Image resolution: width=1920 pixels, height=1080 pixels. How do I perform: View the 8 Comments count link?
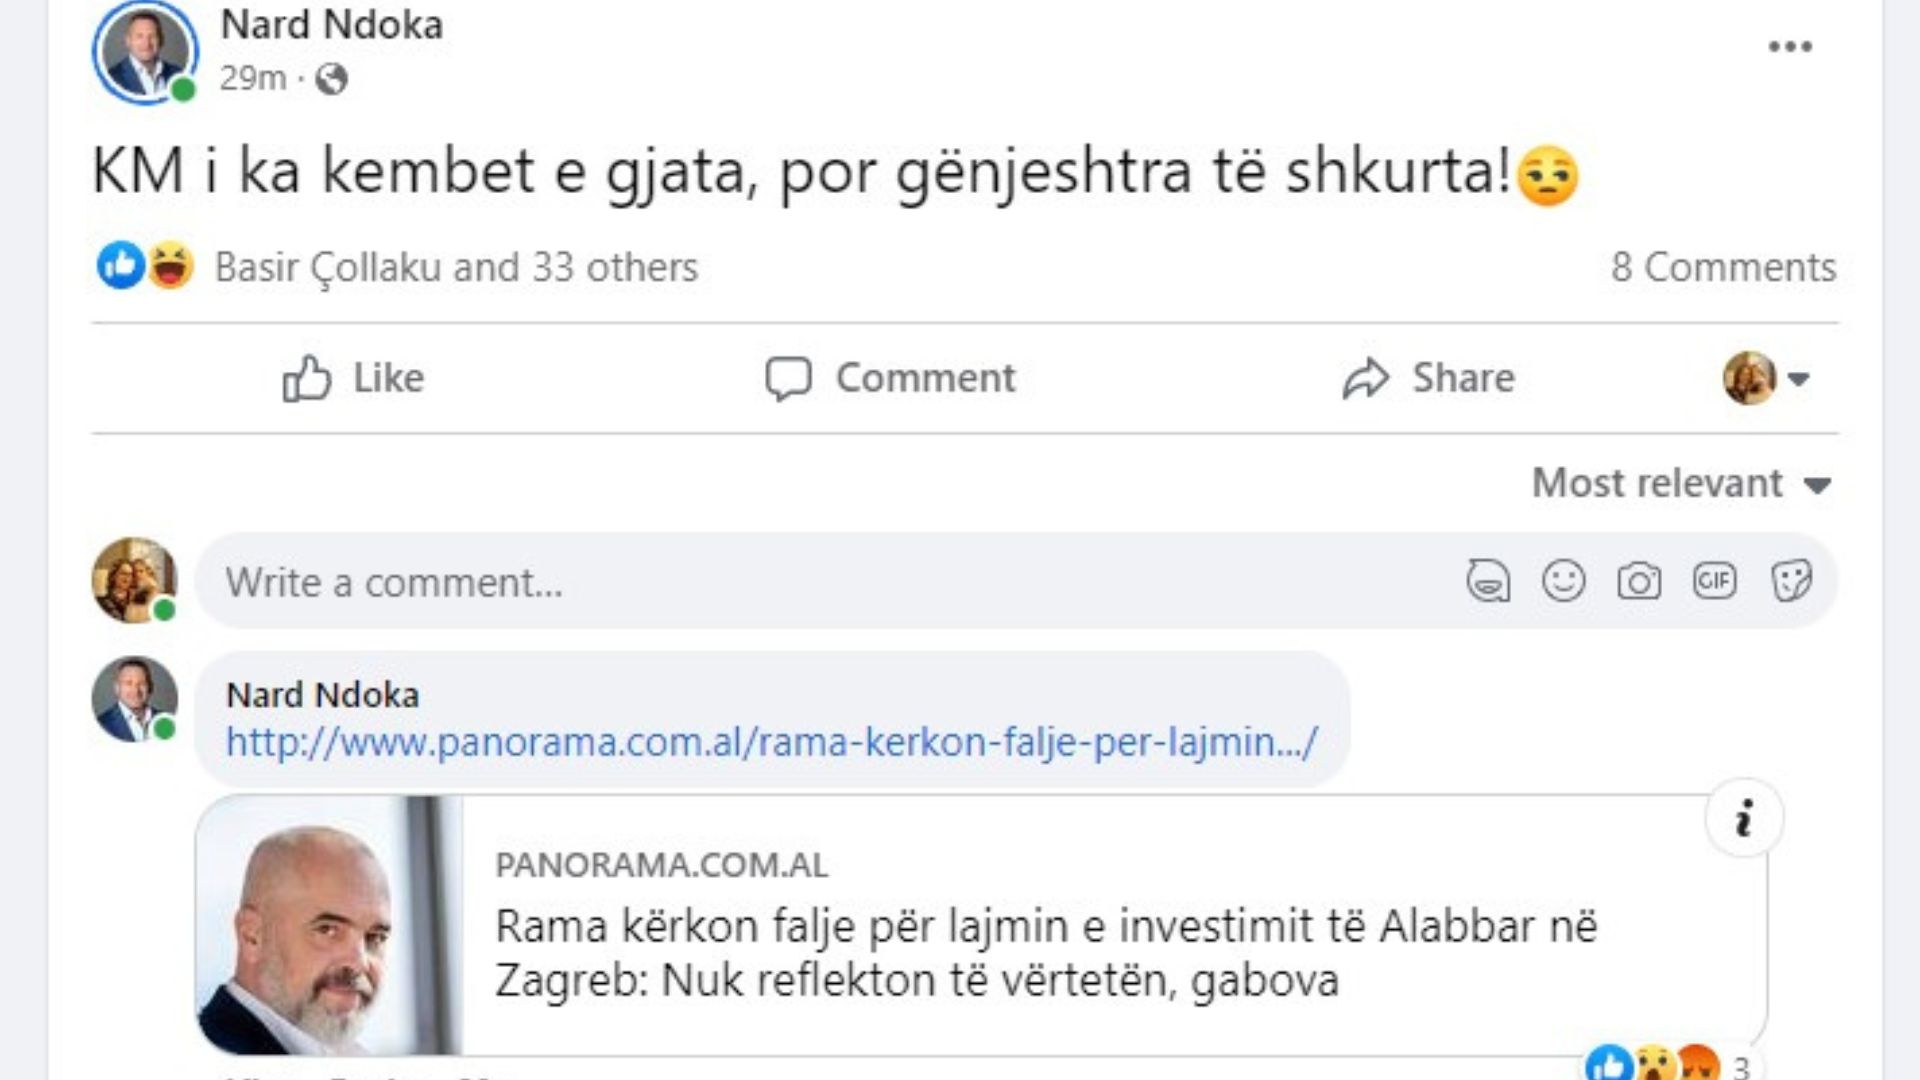click(1723, 267)
